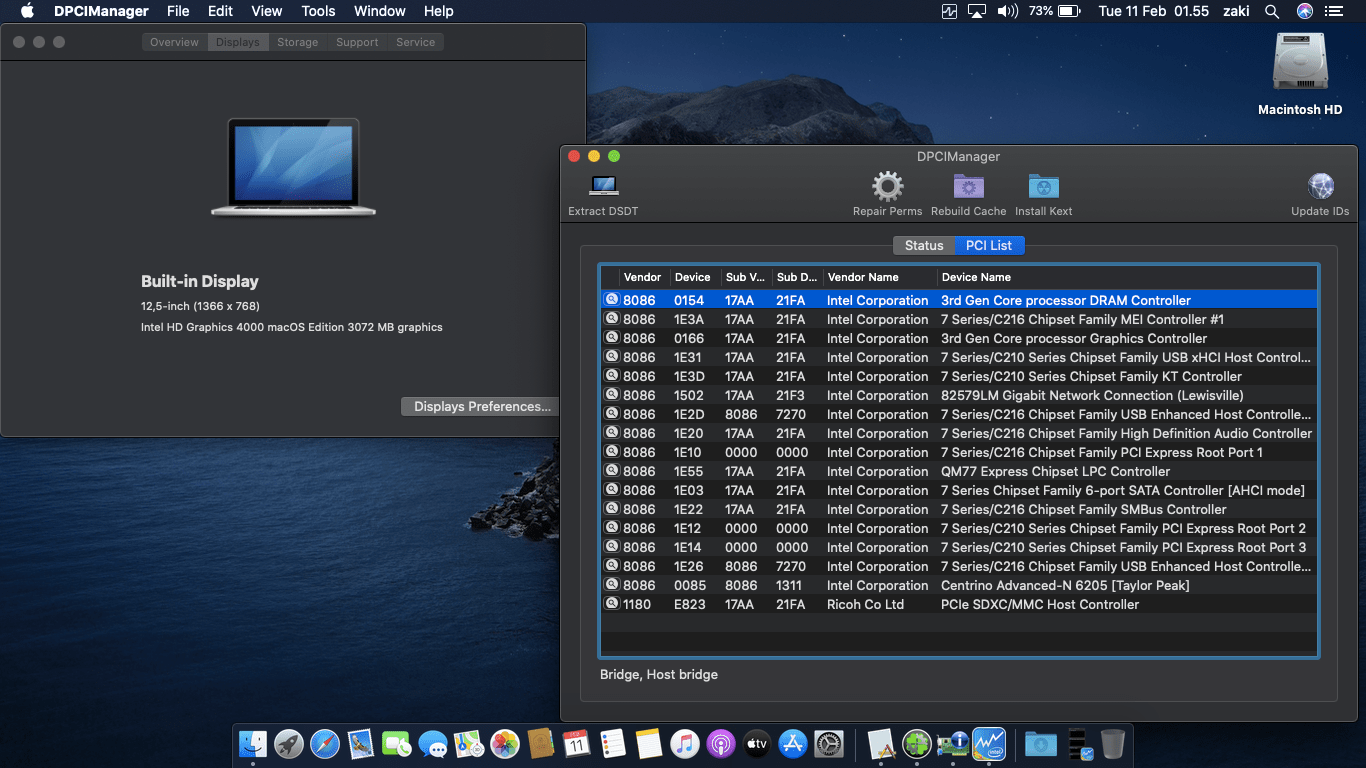This screenshot has height=768, width=1366.
Task: Open the View menu
Action: click(x=266, y=12)
